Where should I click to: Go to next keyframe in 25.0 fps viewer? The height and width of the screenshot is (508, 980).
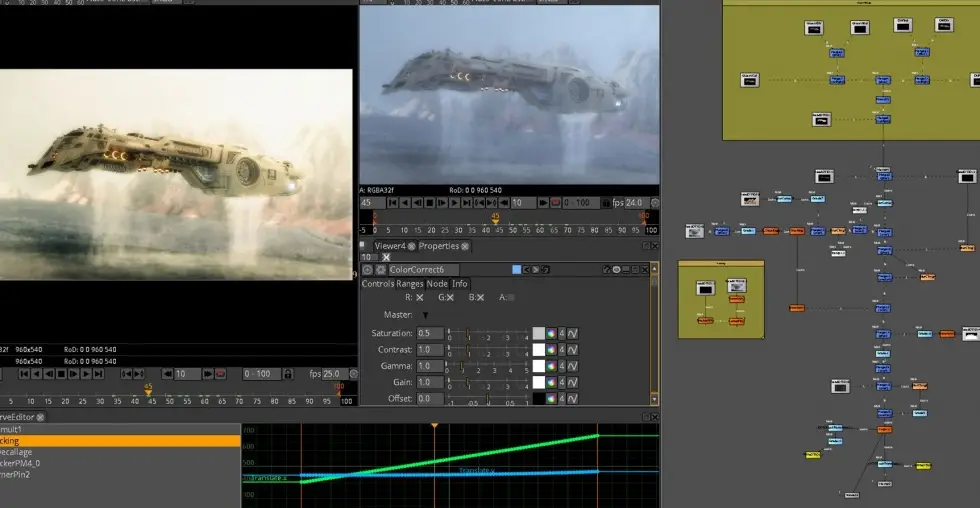(x=139, y=374)
